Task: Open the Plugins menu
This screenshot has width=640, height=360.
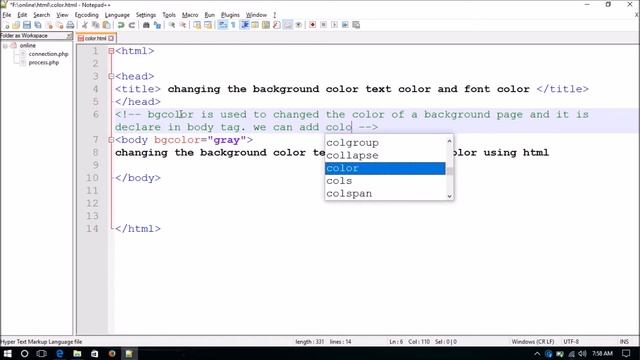Action: [230, 15]
